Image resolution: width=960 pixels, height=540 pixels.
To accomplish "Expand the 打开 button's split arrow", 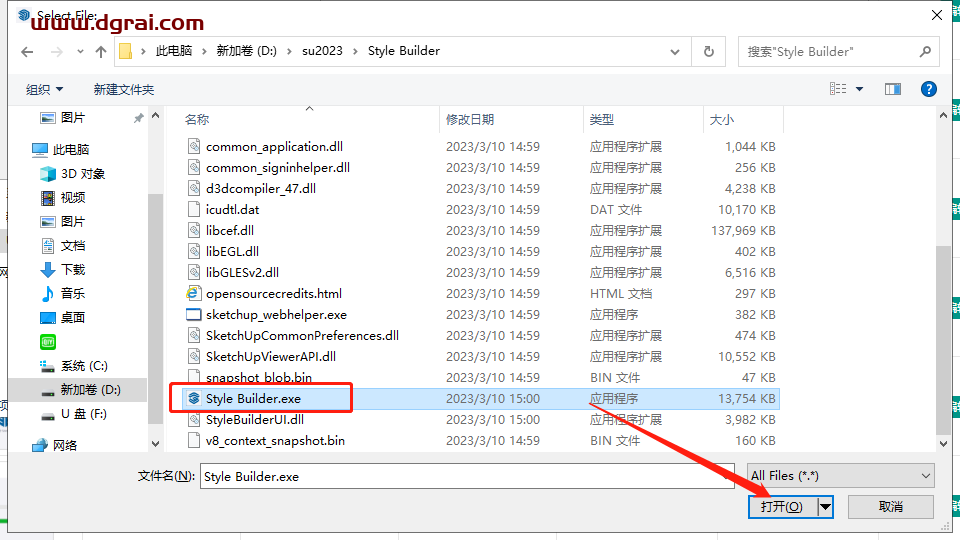I will coord(825,507).
